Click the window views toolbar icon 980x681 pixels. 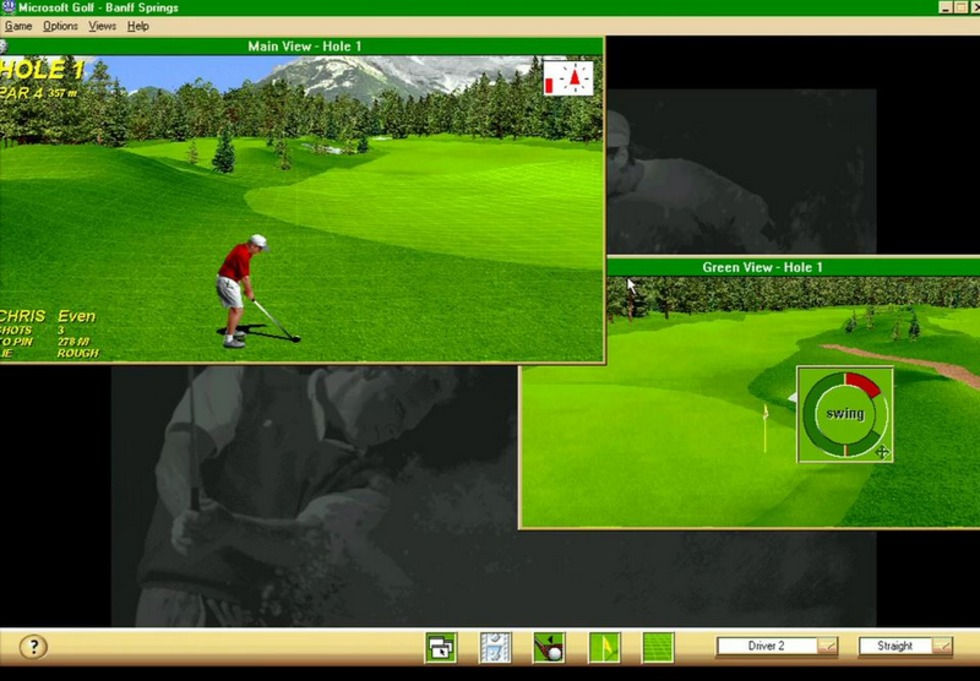coord(441,647)
